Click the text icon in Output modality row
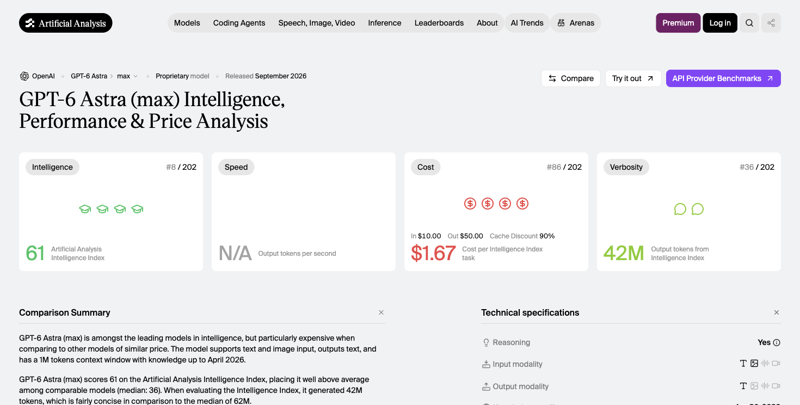The height and width of the screenshot is (405, 800). 743,386
